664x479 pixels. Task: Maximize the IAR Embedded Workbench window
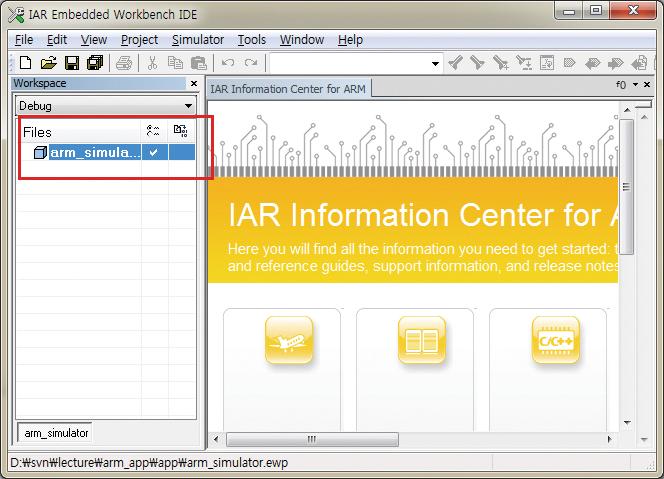click(596, 11)
